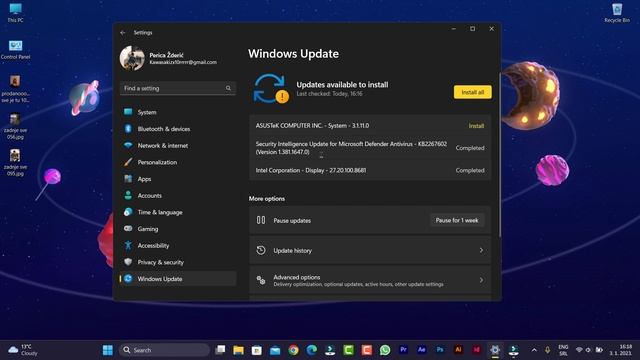Switch the ENG SRL input language
The width and height of the screenshot is (640, 360).
click(x=563, y=350)
